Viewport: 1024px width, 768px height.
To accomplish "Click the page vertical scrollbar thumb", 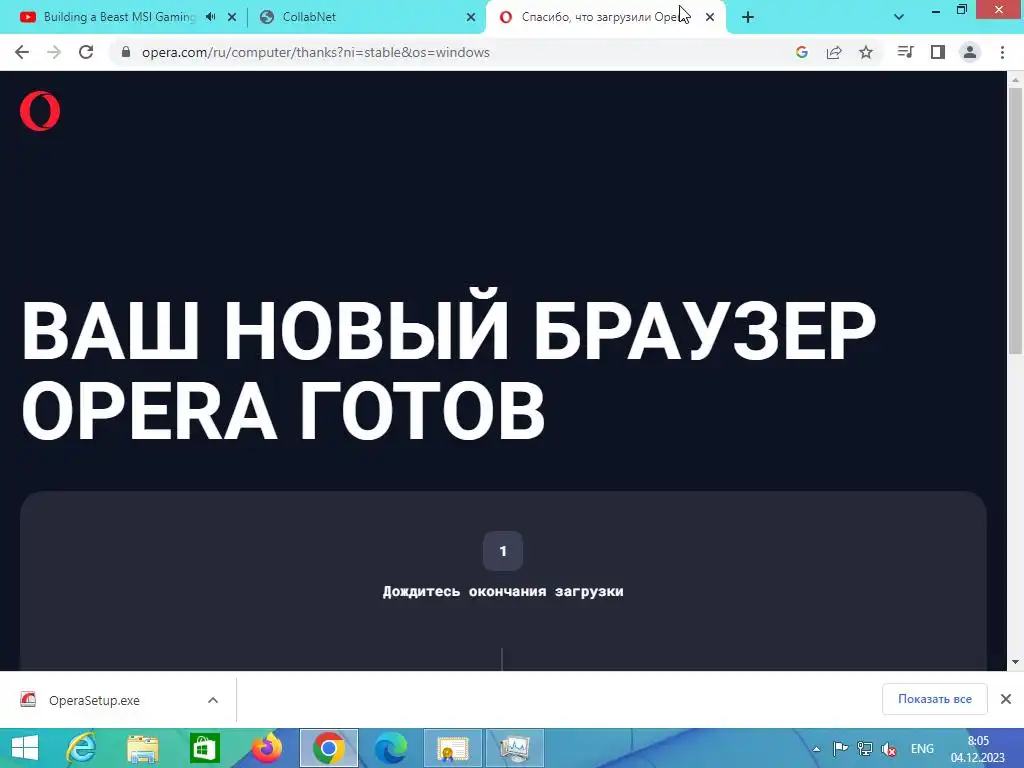I will tap(1015, 221).
